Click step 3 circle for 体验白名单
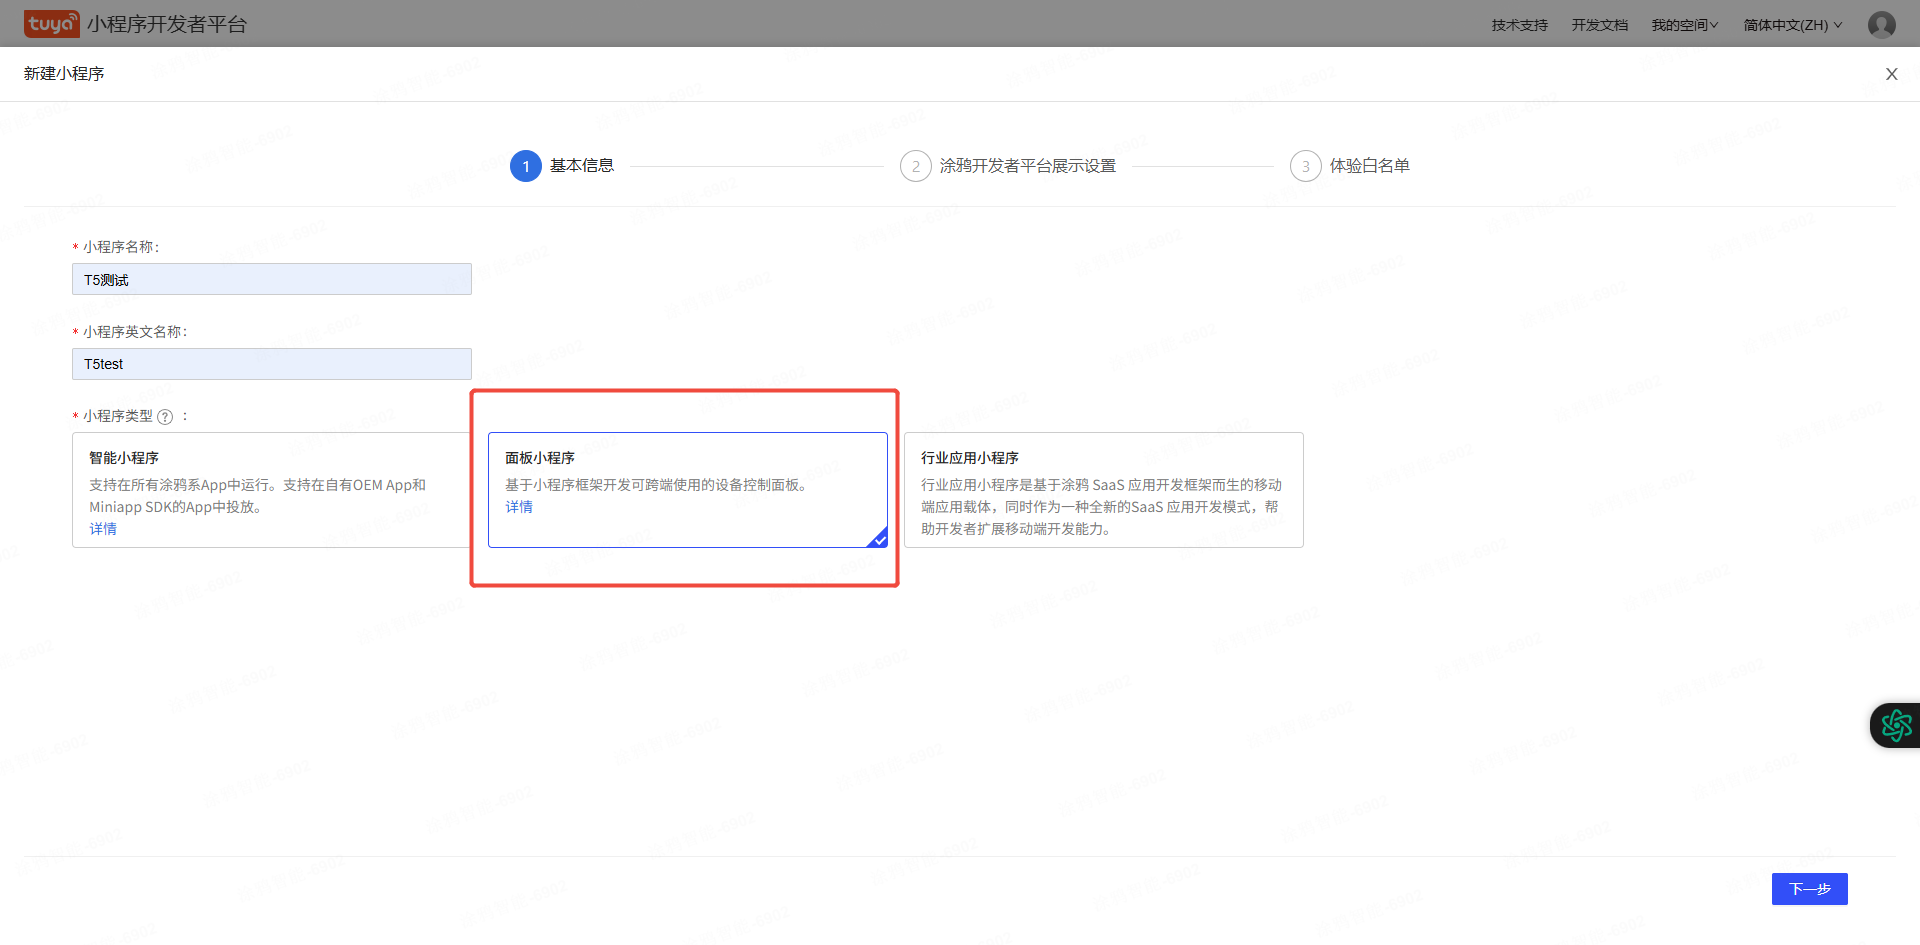The width and height of the screenshot is (1920, 945). [1305, 166]
